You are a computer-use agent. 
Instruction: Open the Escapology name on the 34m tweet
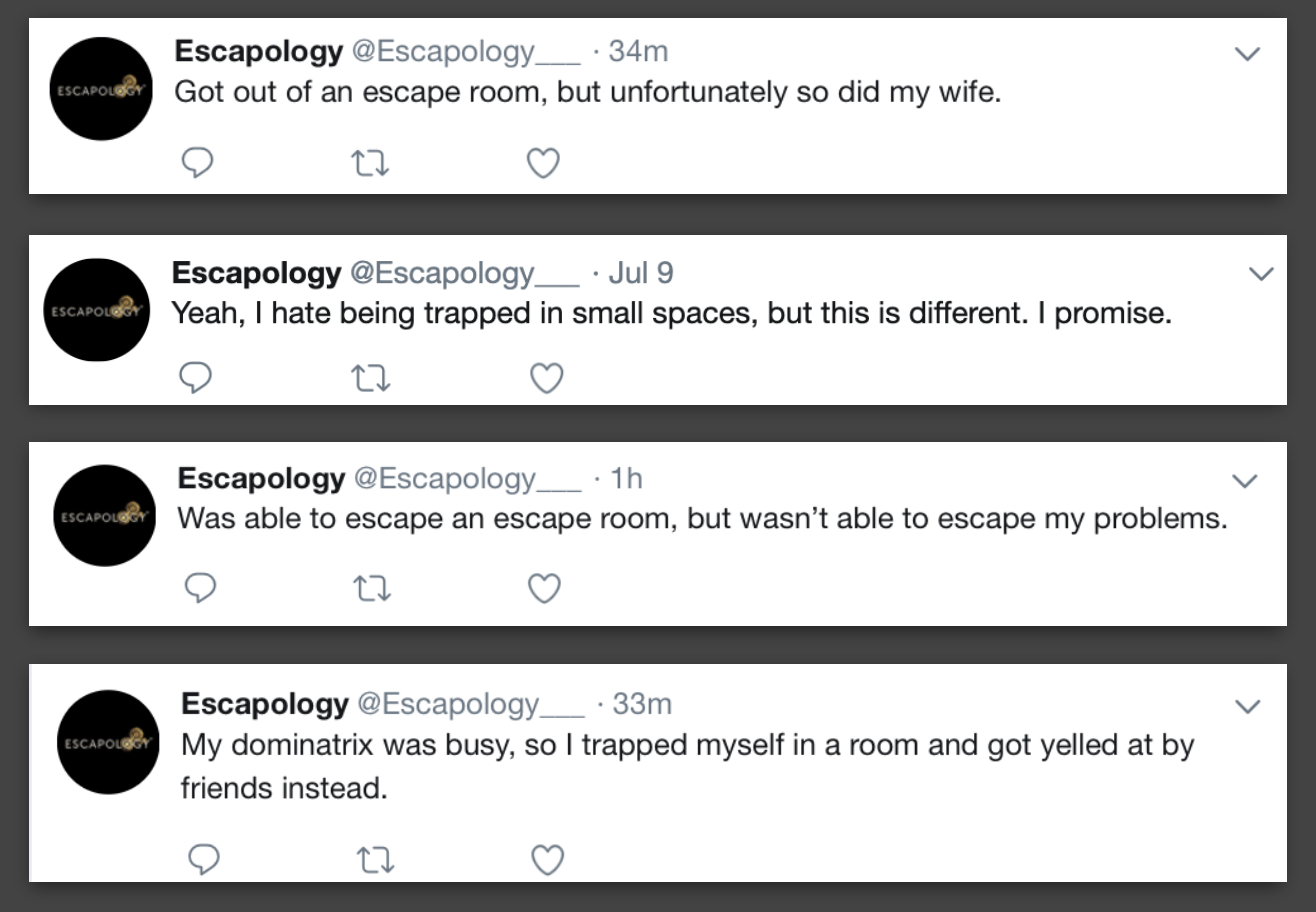258,51
